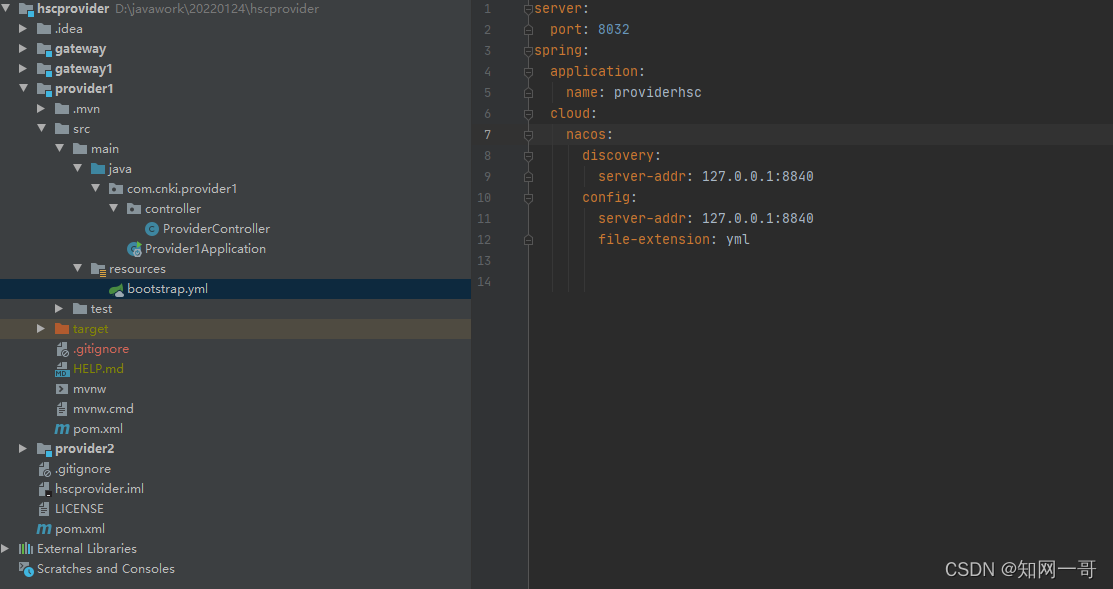The height and width of the screenshot is (589, 1113).
Task: Click the provider1 pom.xml Maven icon
Action: click(62, 429)
